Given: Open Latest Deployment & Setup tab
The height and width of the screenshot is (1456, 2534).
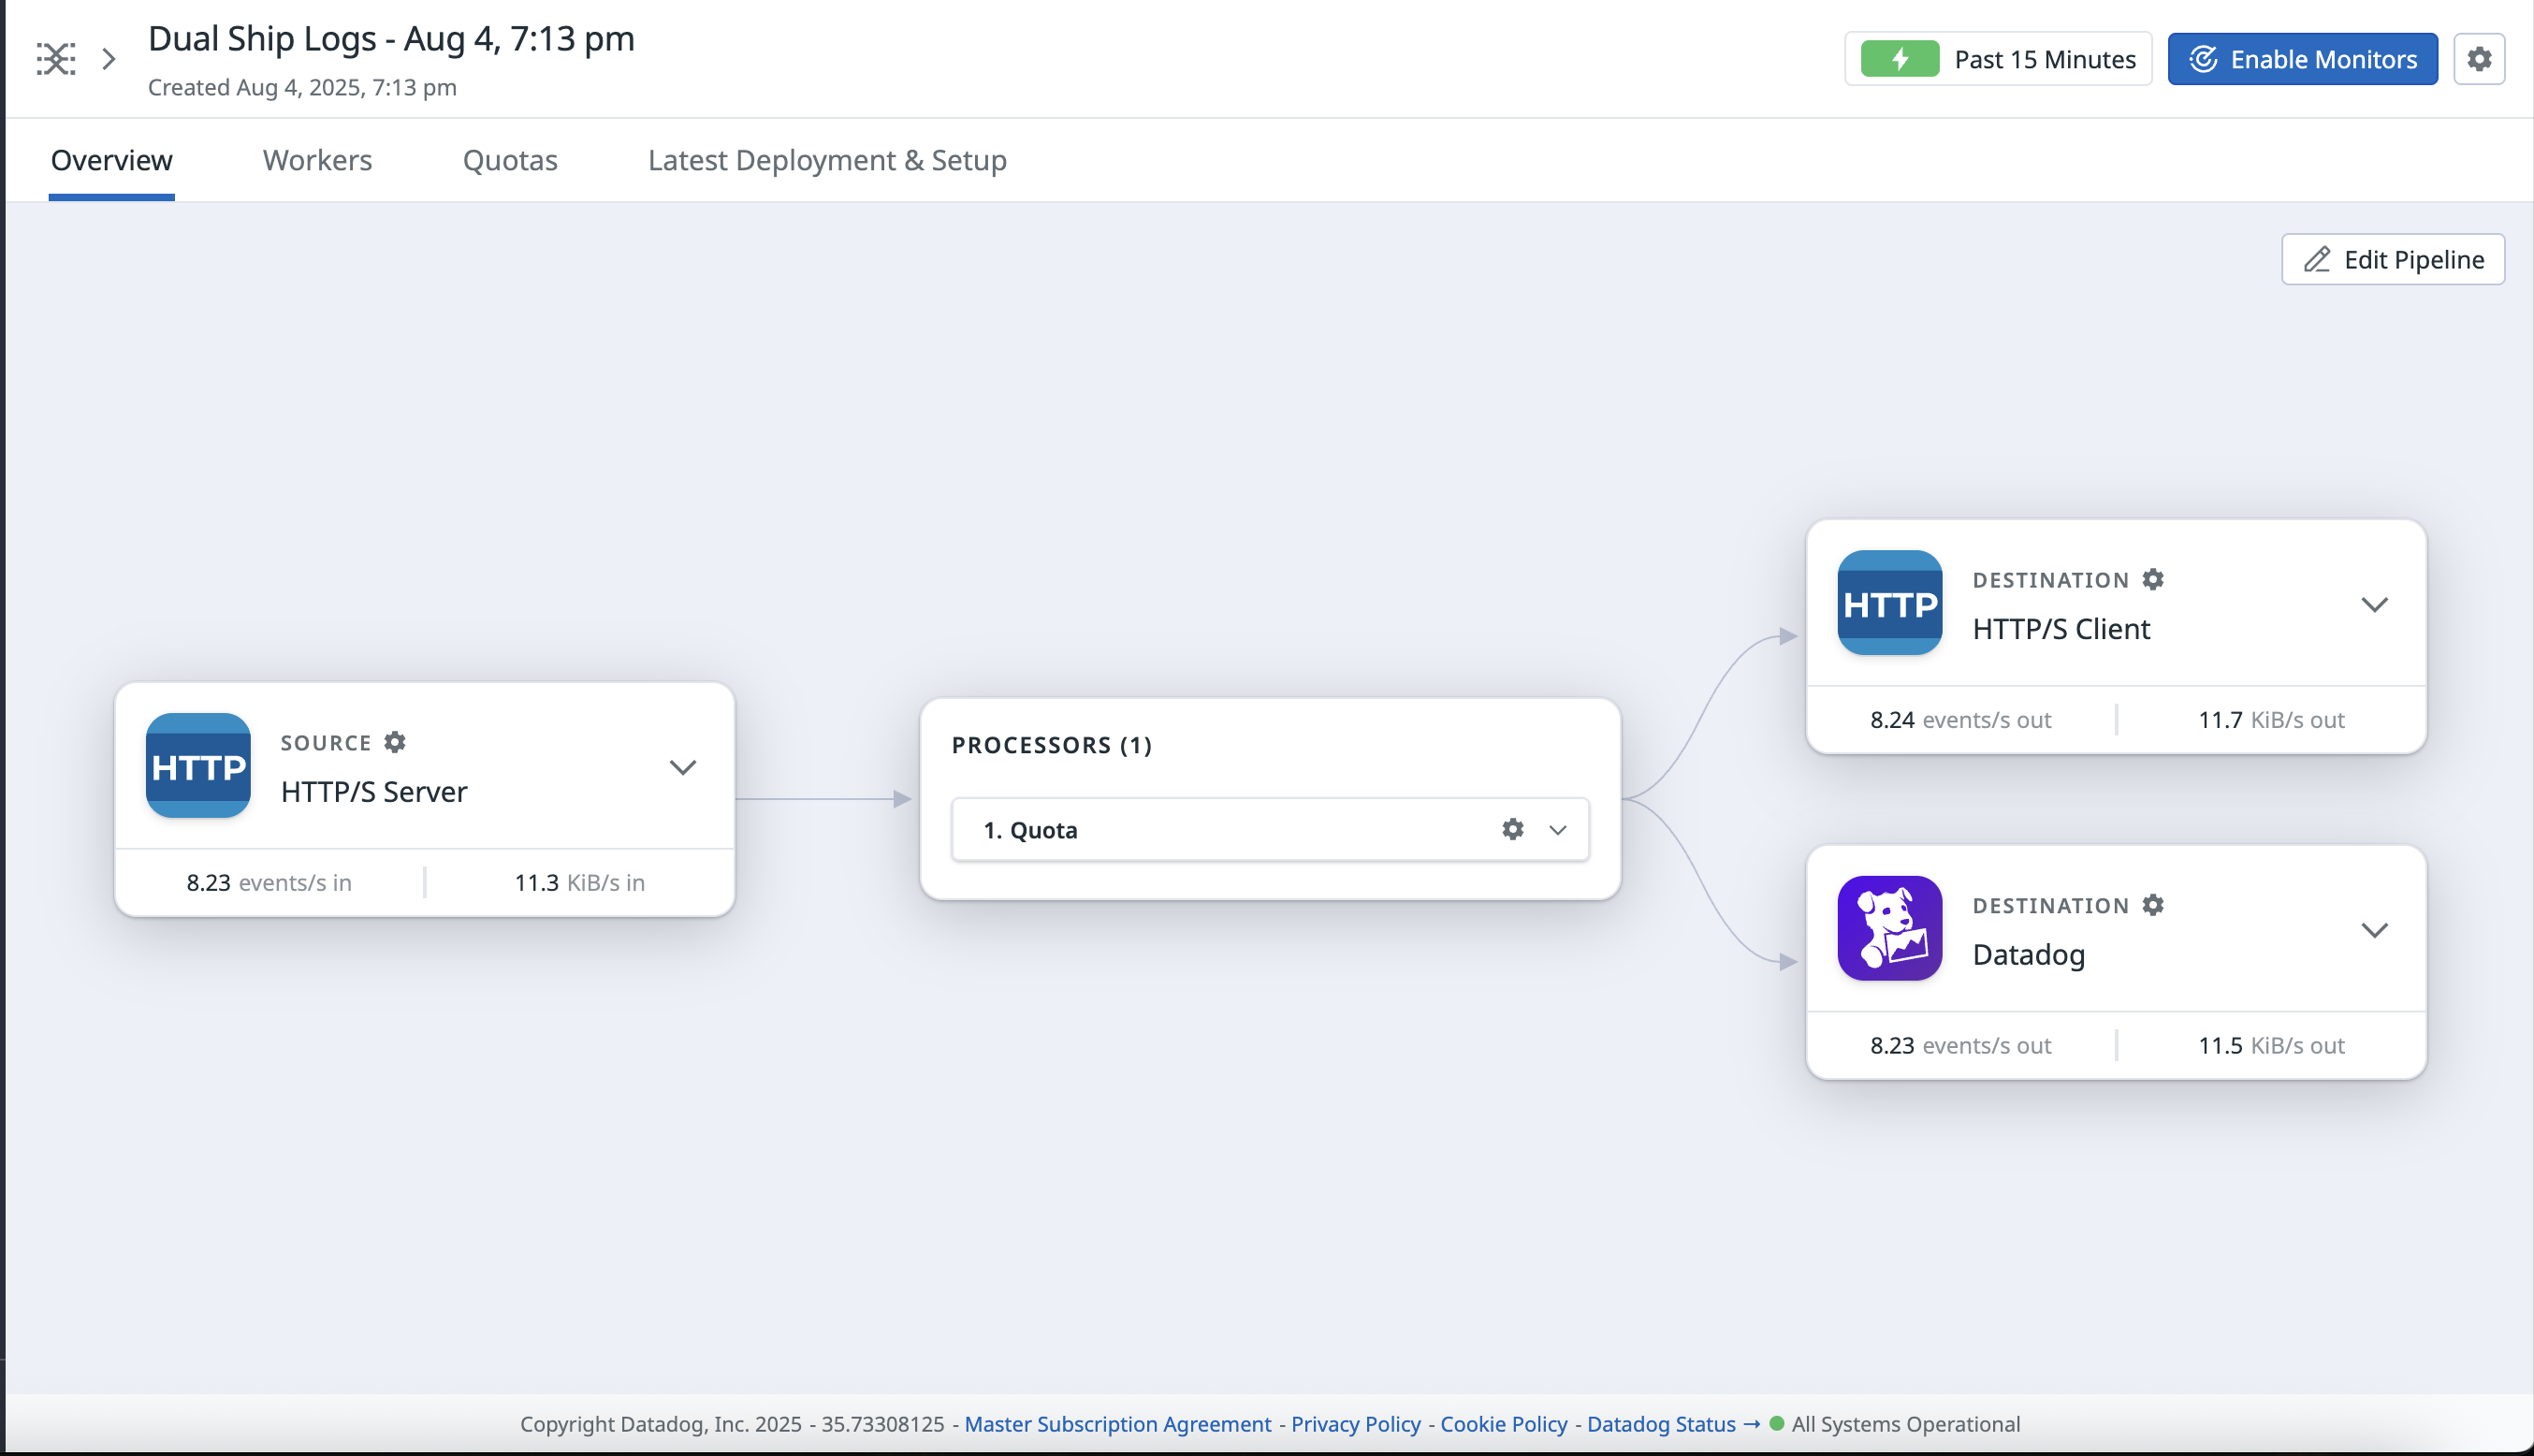Looking at the screenshot, I should click(827, 160).
